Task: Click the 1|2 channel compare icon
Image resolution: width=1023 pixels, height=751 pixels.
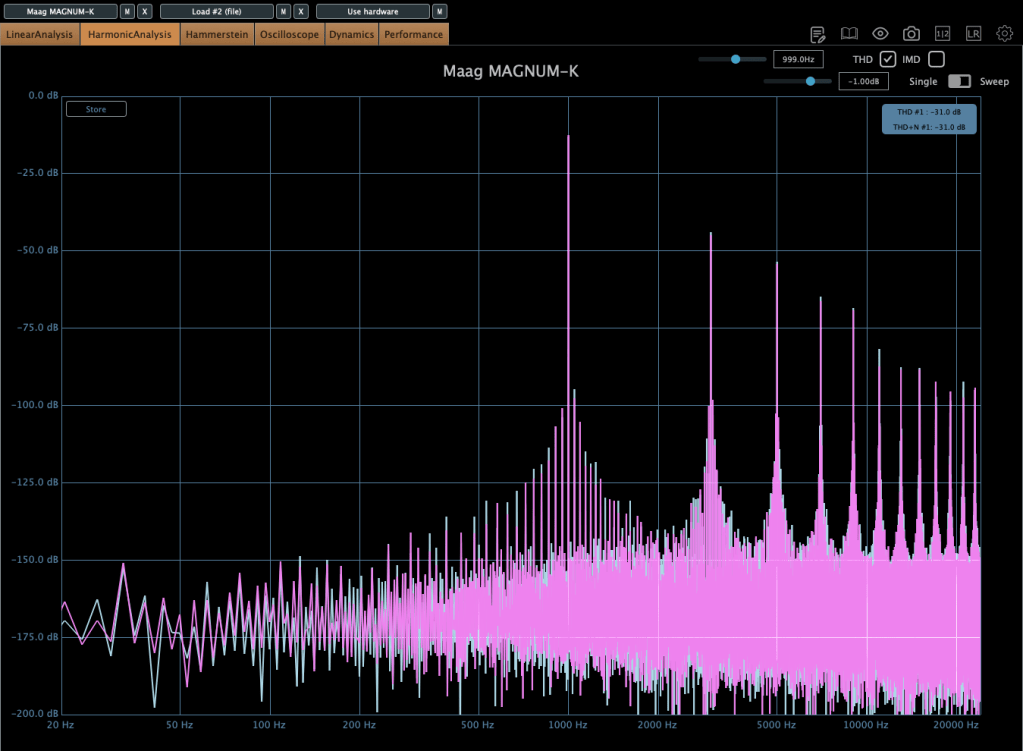Action: pyautogui.click(x=942, y=34)
